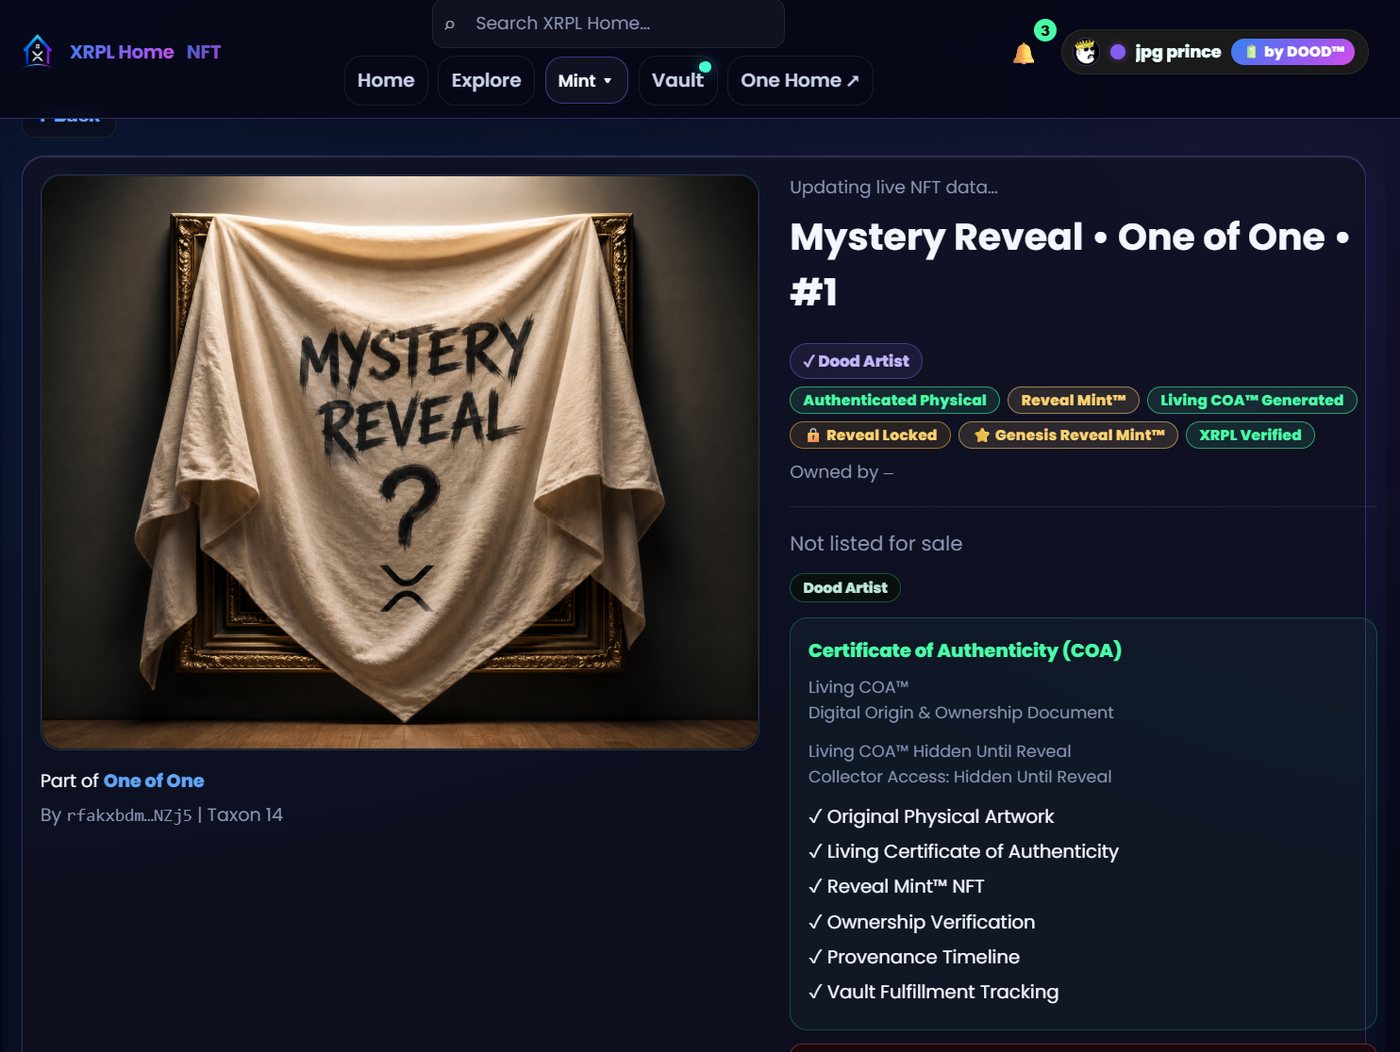
Task: Click the Living Certificate of Authenticity line
Action: point(963,852)
